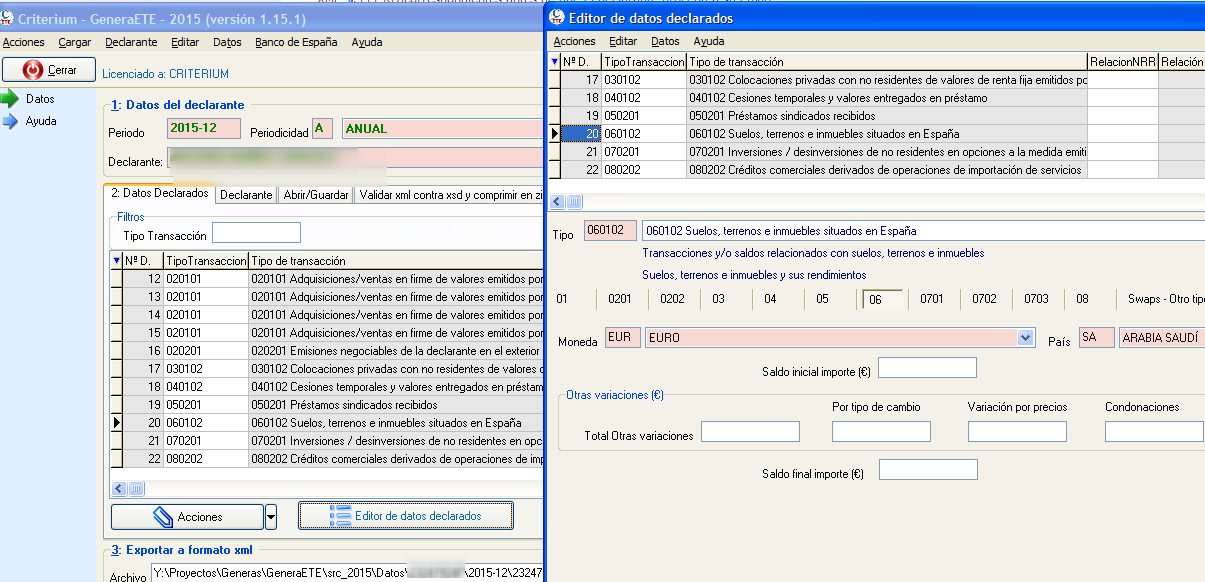Select the 0702 category tab

click(x=984, y=298)
